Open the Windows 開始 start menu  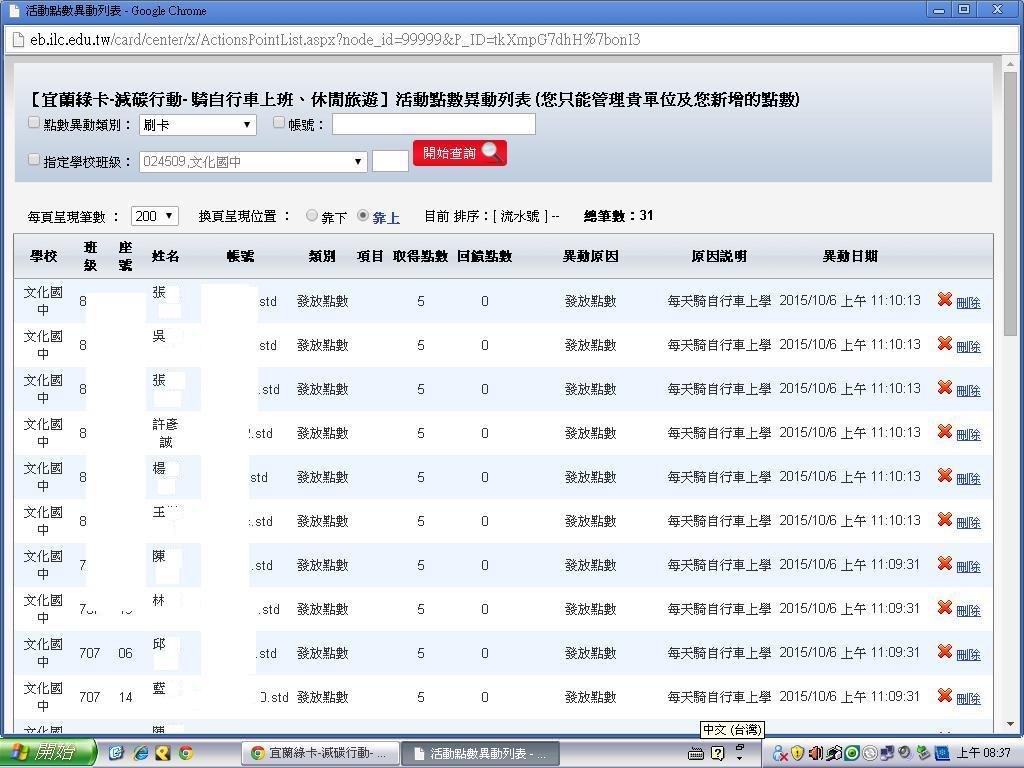(48, 753)
